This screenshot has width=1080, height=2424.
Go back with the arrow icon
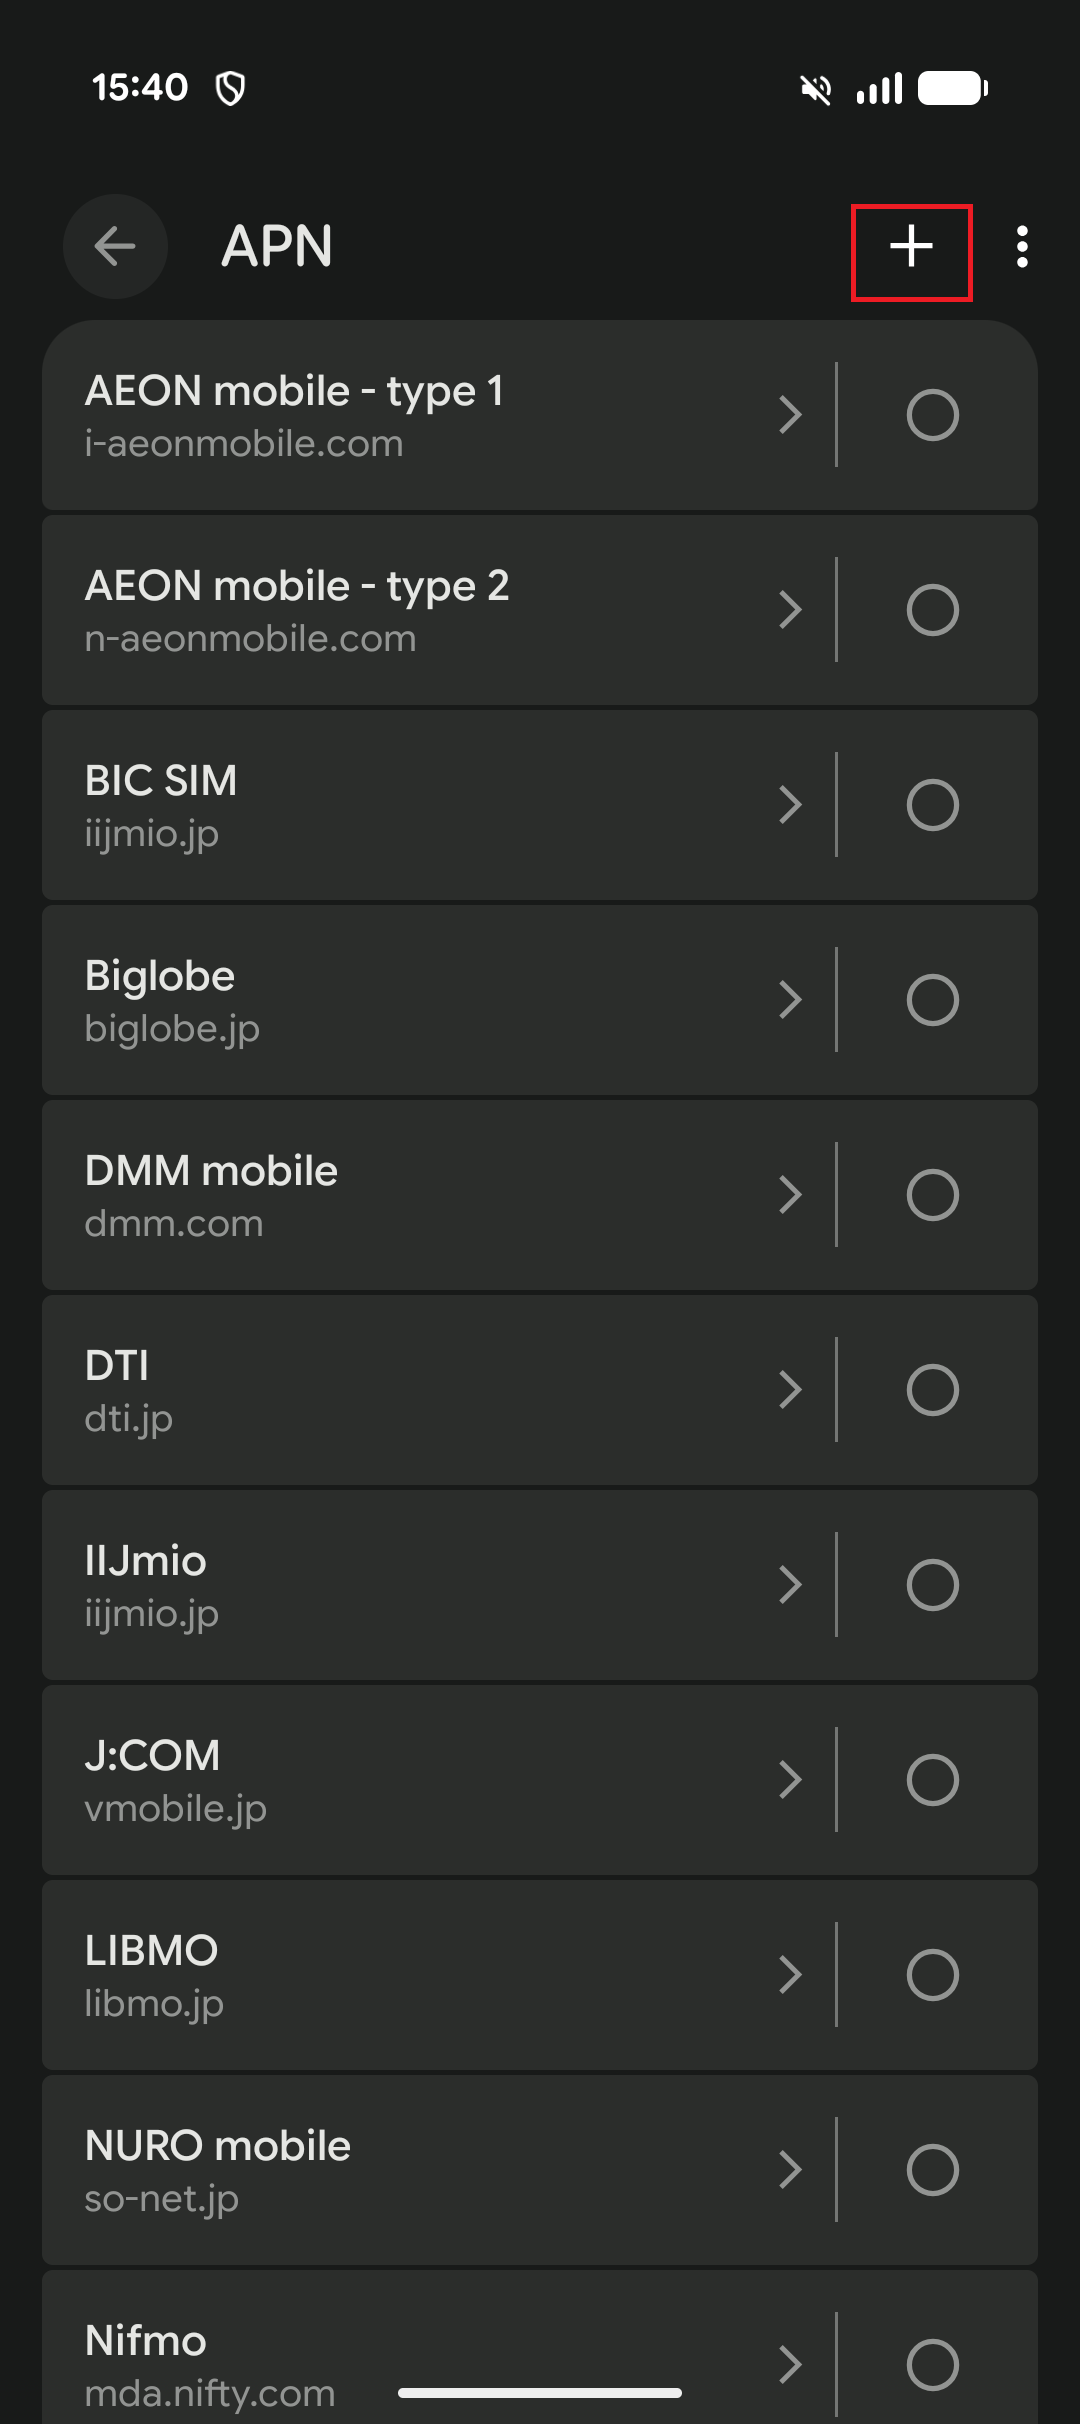(x=115, y=247)
